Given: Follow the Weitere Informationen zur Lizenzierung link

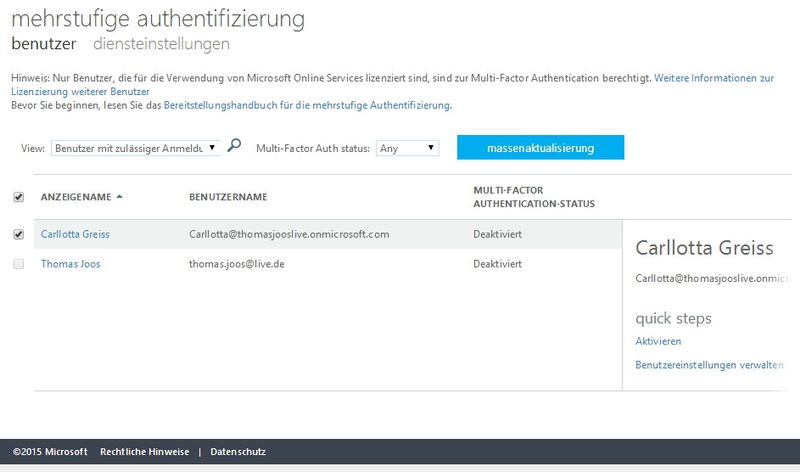Looking at the screenshot, I should [x=714, y=77].
